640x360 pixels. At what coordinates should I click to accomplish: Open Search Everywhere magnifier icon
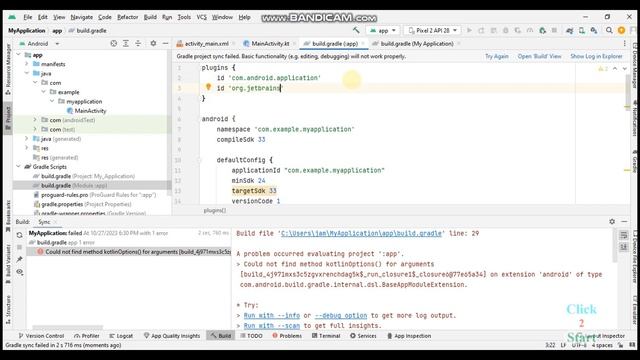(609, 30)
